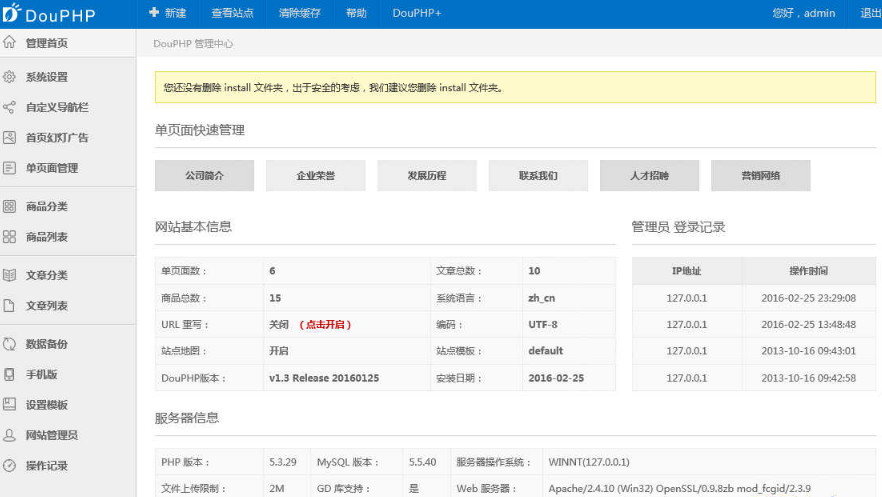The width and height of the screenshot is (882, 497).
Task: Click the book icon for 文章分类
Action: point(9,275)
